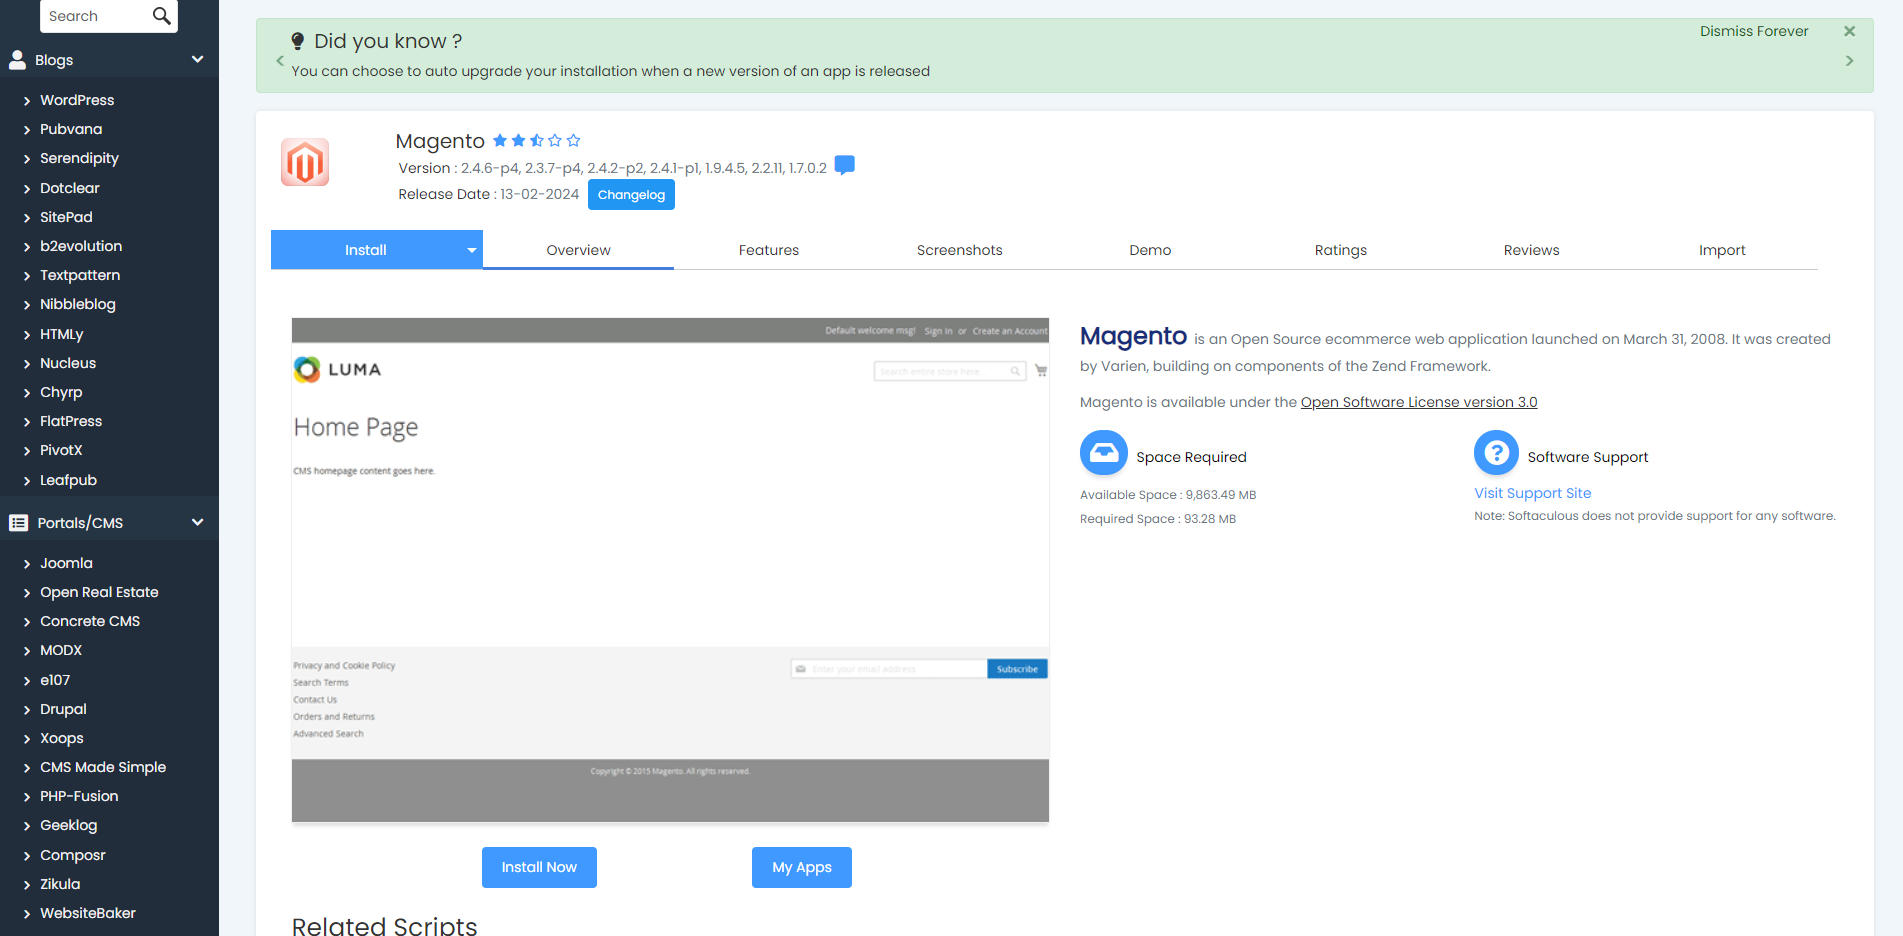Click Dismiss Forever in the banner
This screenshot has height=936, width=1903.
point(1754,31)
